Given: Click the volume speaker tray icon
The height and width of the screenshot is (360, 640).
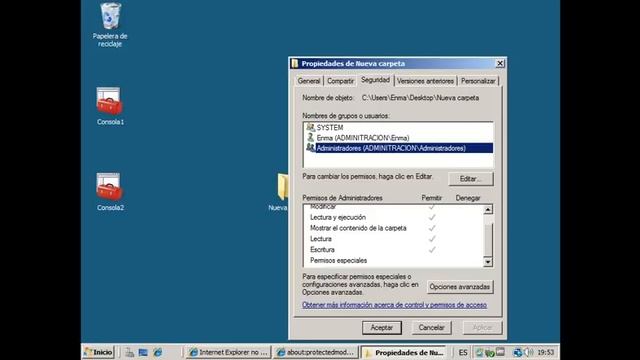Looking at the screenshot, I should click(529, 352).
